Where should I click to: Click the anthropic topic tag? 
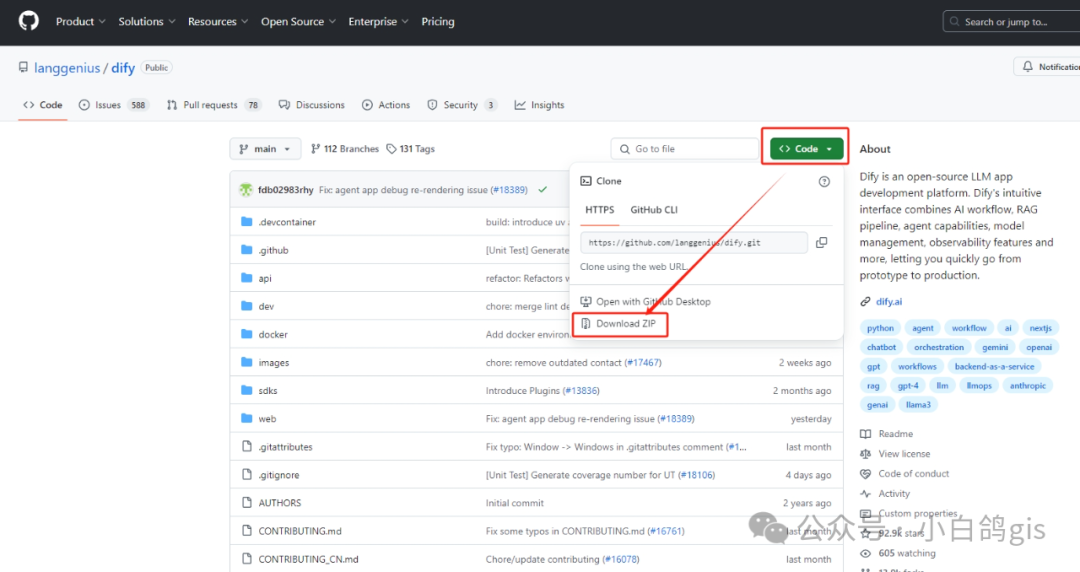pyautogui.click(x=1028, y=386)
